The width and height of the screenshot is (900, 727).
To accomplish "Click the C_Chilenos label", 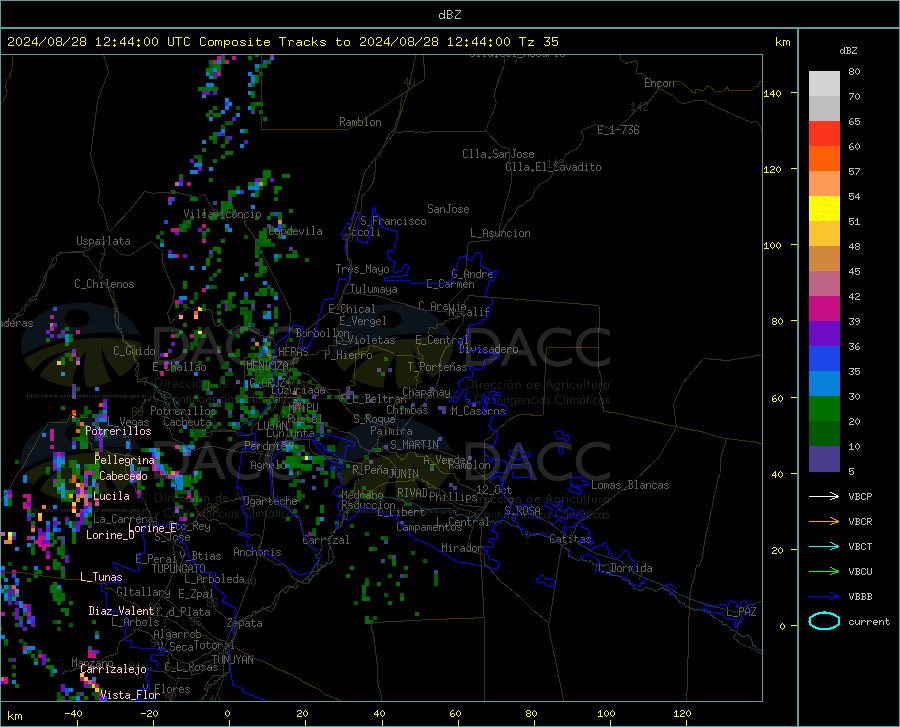I will [104, 284].
